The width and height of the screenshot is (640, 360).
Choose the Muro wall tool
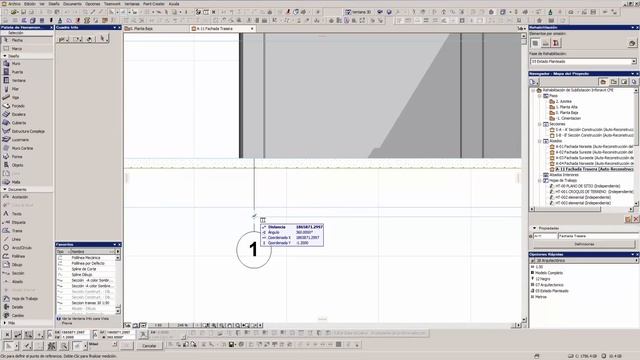[x=27, y=64]
